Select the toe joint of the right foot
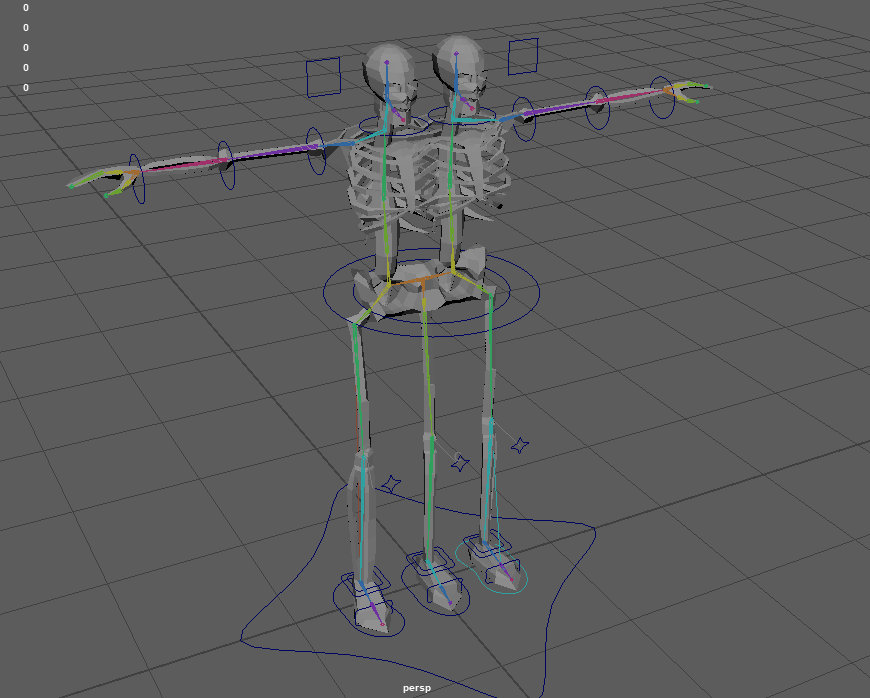870x698 pixels. [512, 579]
